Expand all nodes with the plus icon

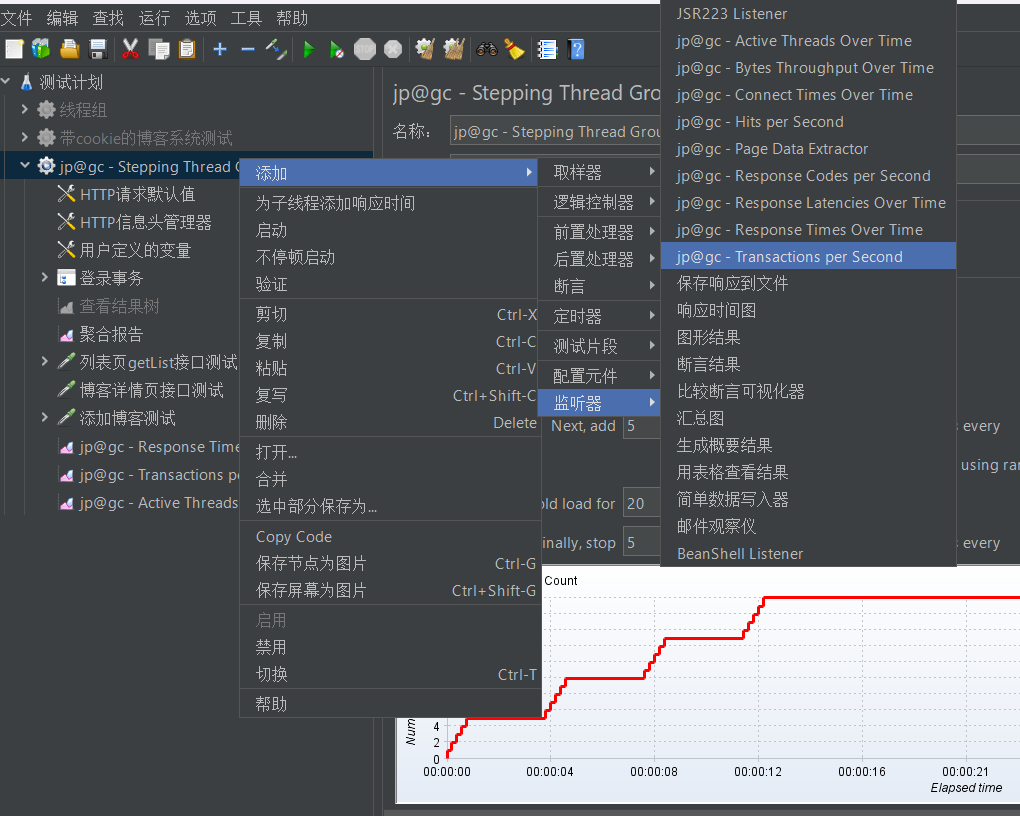point(220,49)
